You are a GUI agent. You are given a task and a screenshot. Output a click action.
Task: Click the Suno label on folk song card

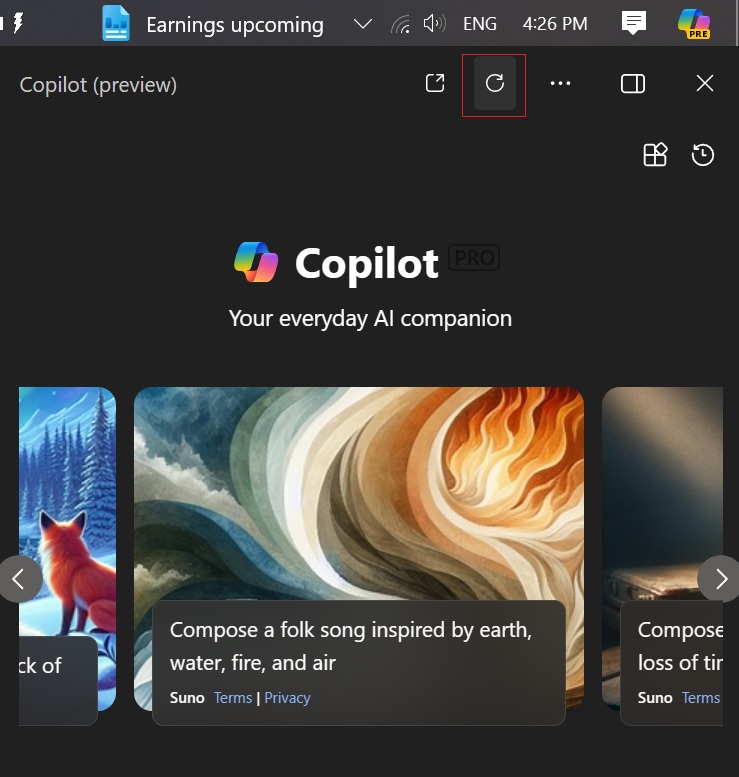187,698
